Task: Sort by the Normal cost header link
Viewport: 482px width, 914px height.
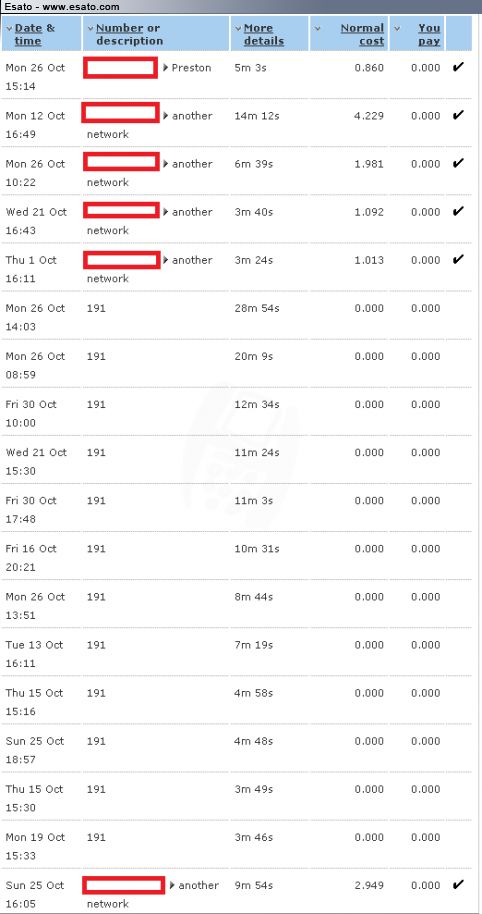Action: click(x=363, y=34)
